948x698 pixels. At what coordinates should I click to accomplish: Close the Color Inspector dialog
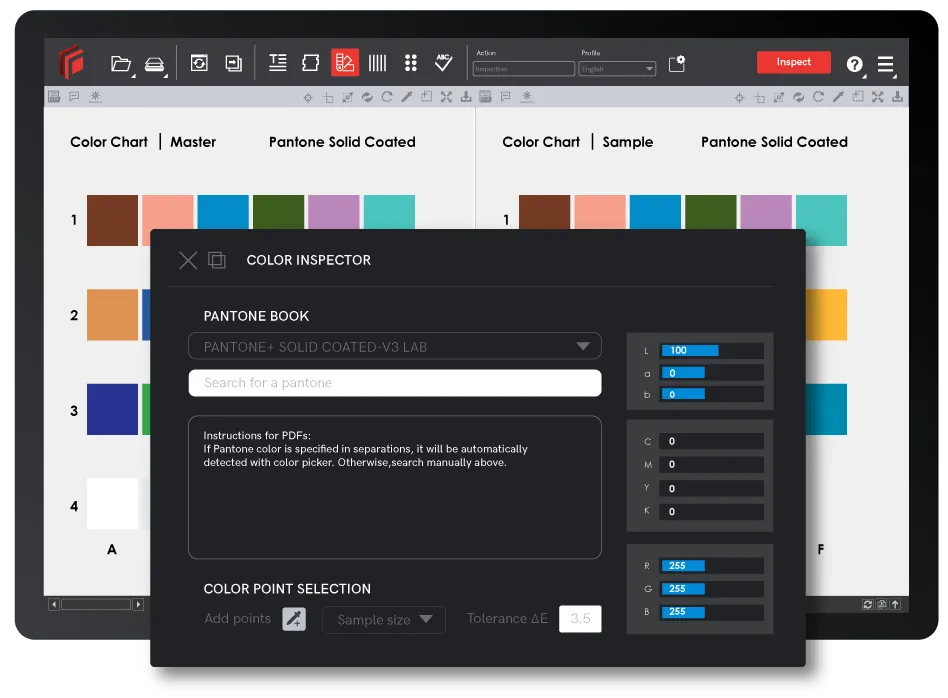click(188, 261)
